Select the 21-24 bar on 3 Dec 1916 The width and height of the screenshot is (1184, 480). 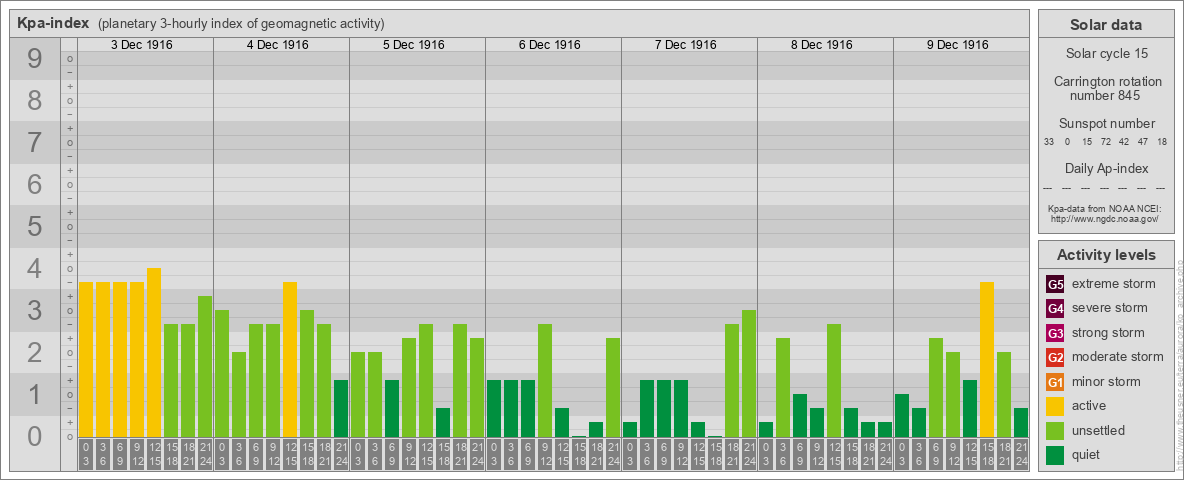[205, 366]
